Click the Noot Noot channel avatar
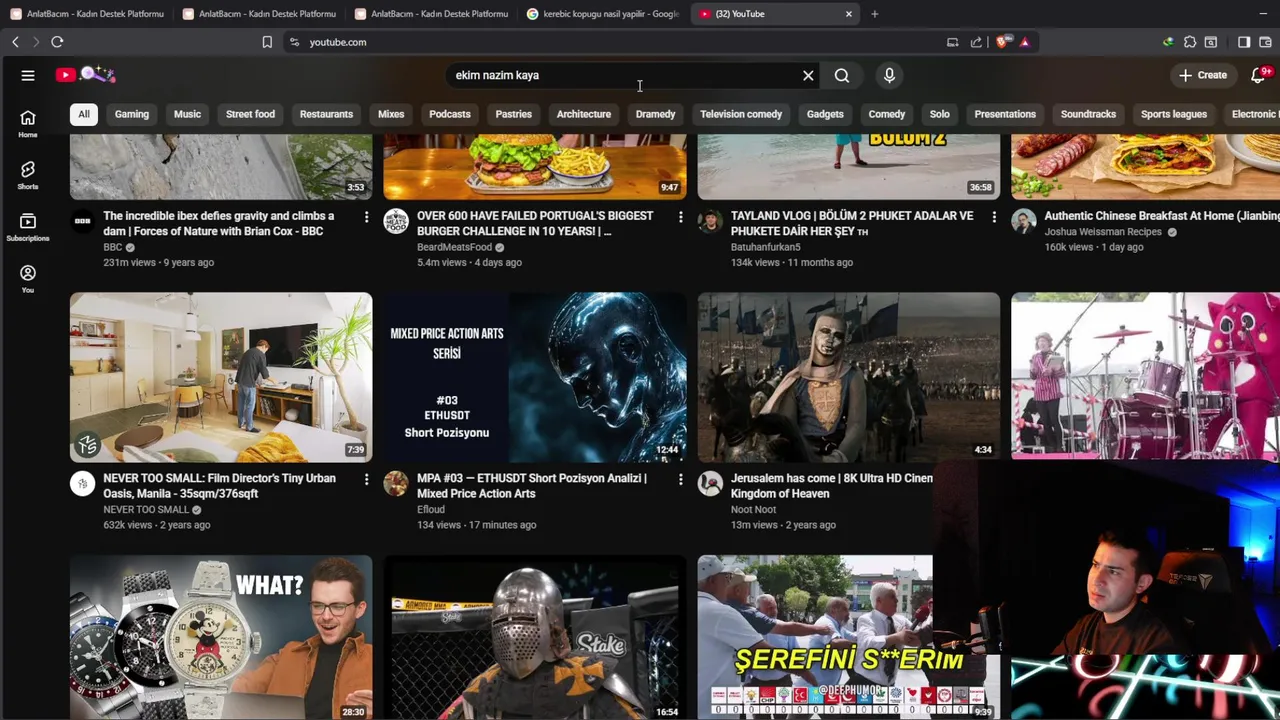The height and width of the screenshot is (720, 1280). (x=710, y=484)
